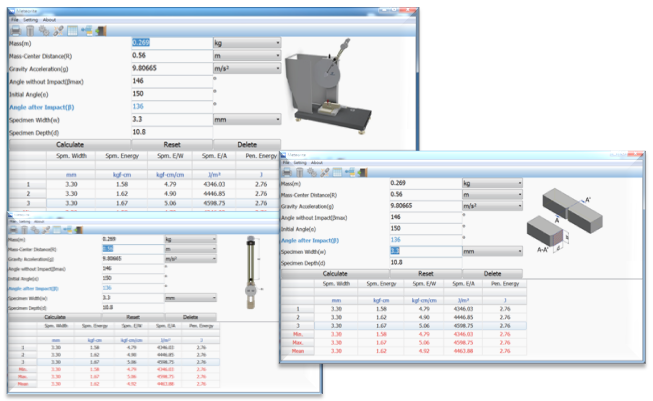Open the kg mass unit dropdown in the top-left window

[x=246, y=44]
